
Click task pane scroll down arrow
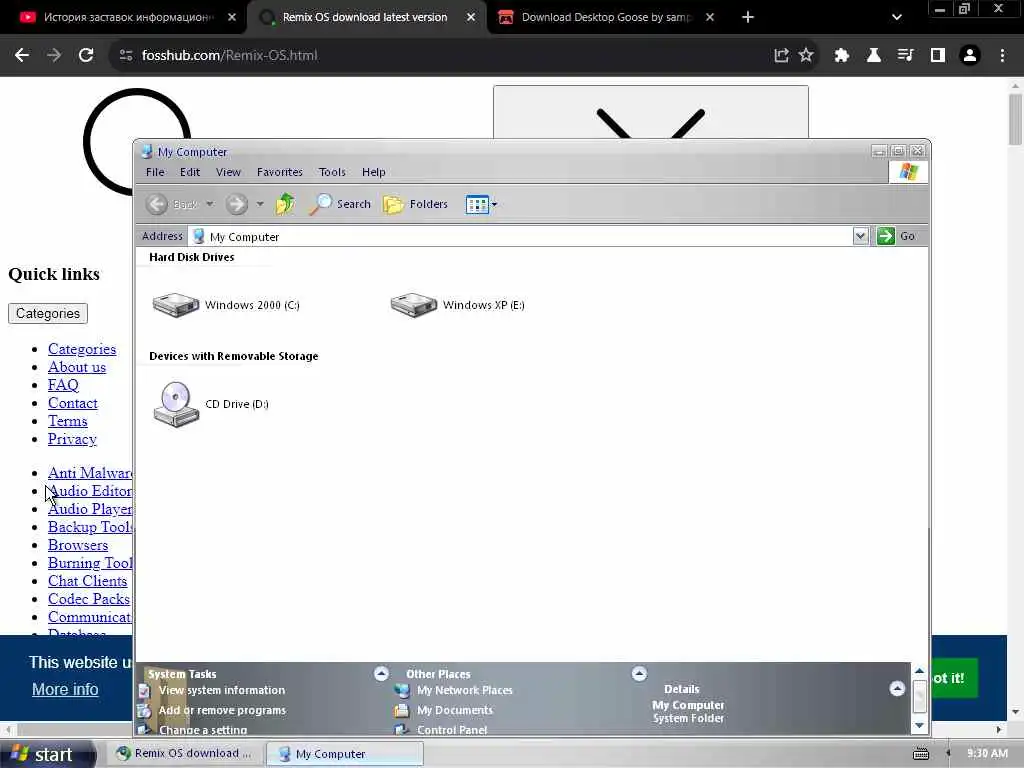[920, 726]
